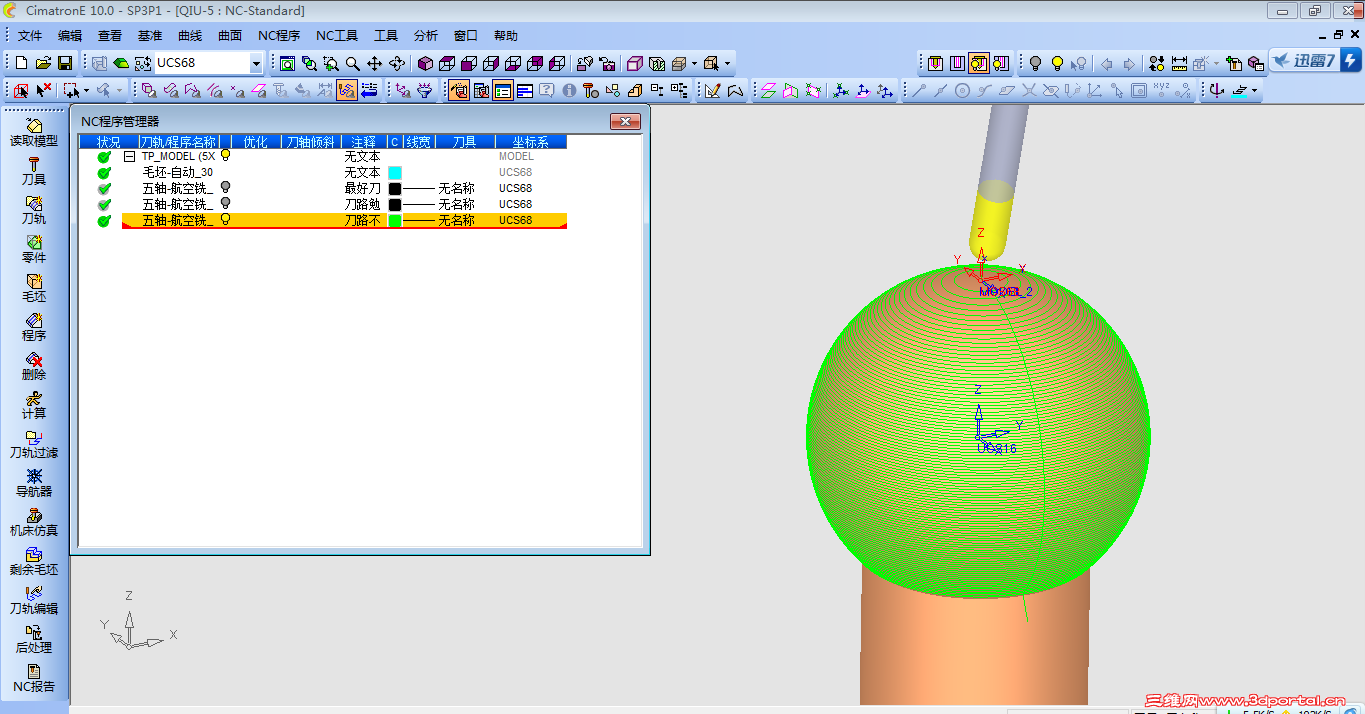Create a new file with New icon

[21, 63]
